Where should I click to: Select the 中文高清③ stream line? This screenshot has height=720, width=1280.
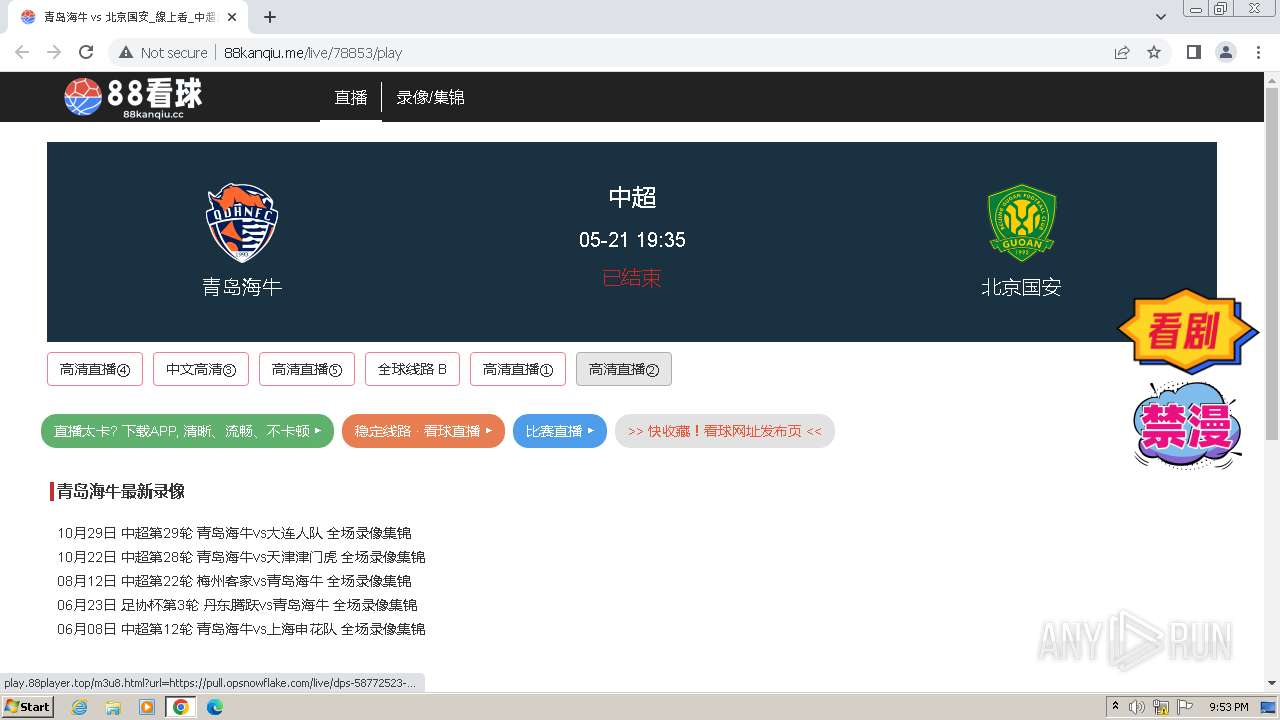(201, 369)
